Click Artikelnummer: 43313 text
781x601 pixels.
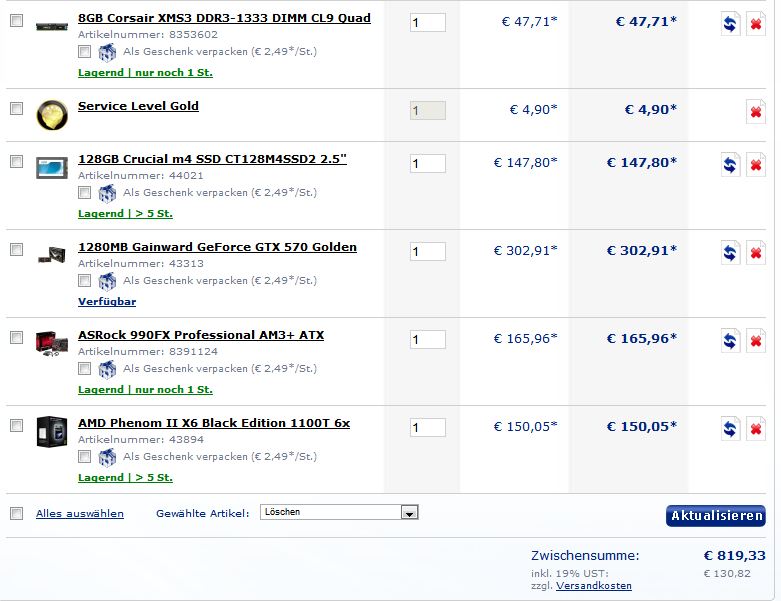[x=141, y=264]
